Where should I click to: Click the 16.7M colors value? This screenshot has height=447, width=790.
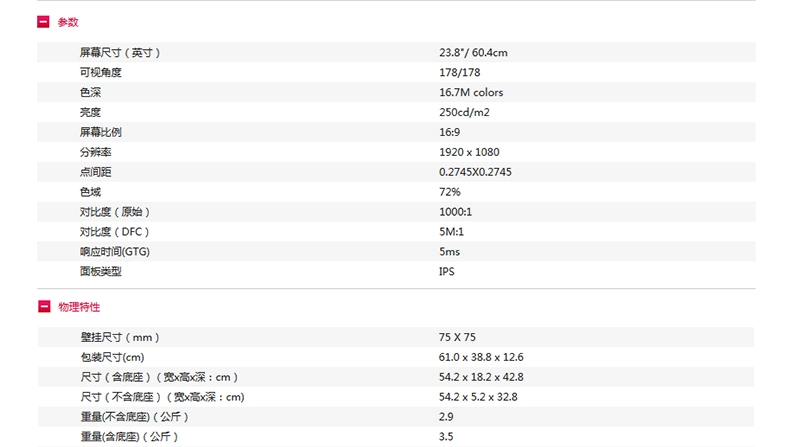(471, 92)
